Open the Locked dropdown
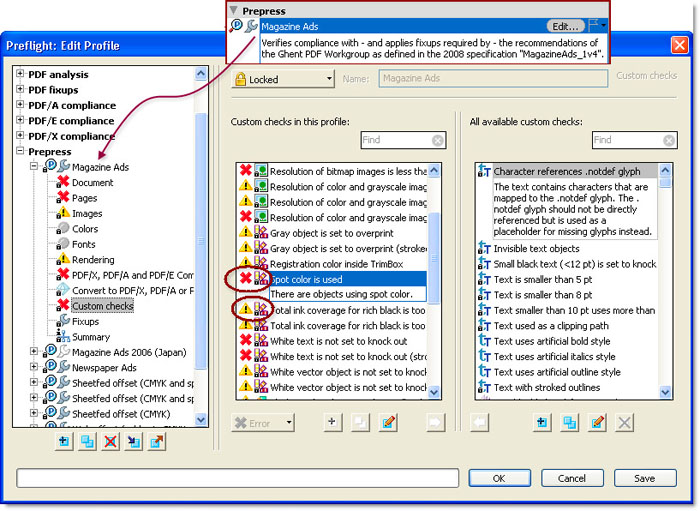 click(x=283, y=79)
